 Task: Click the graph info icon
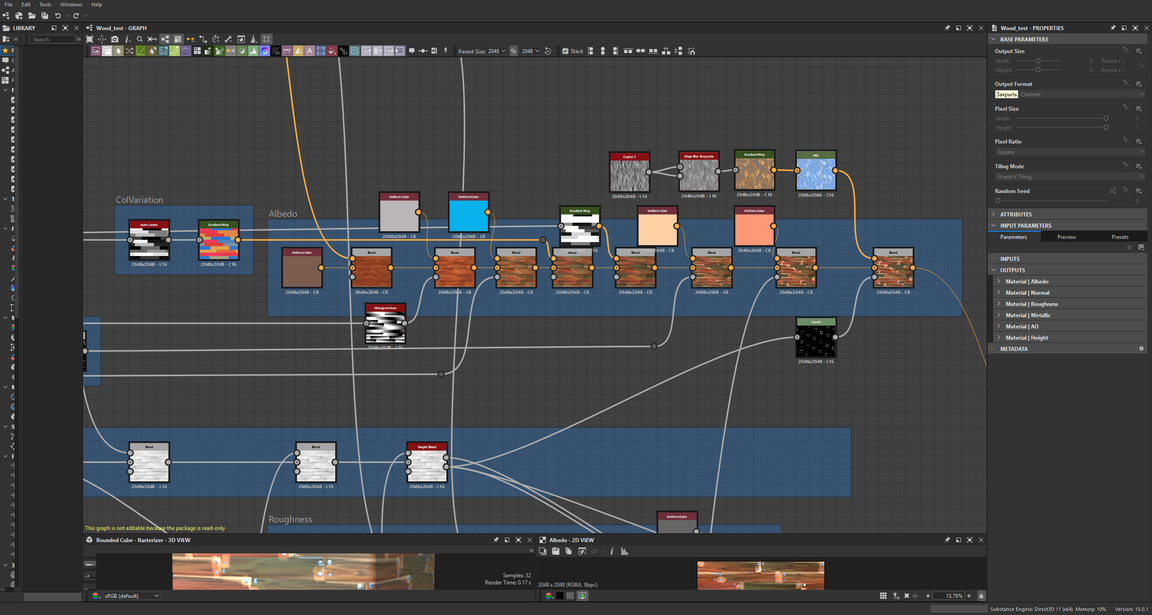(127, 39)
